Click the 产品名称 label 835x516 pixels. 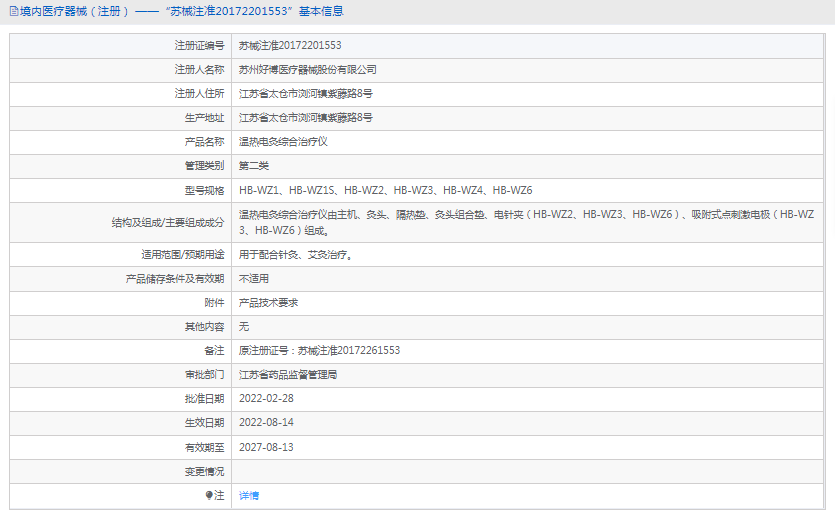(204, 142)
